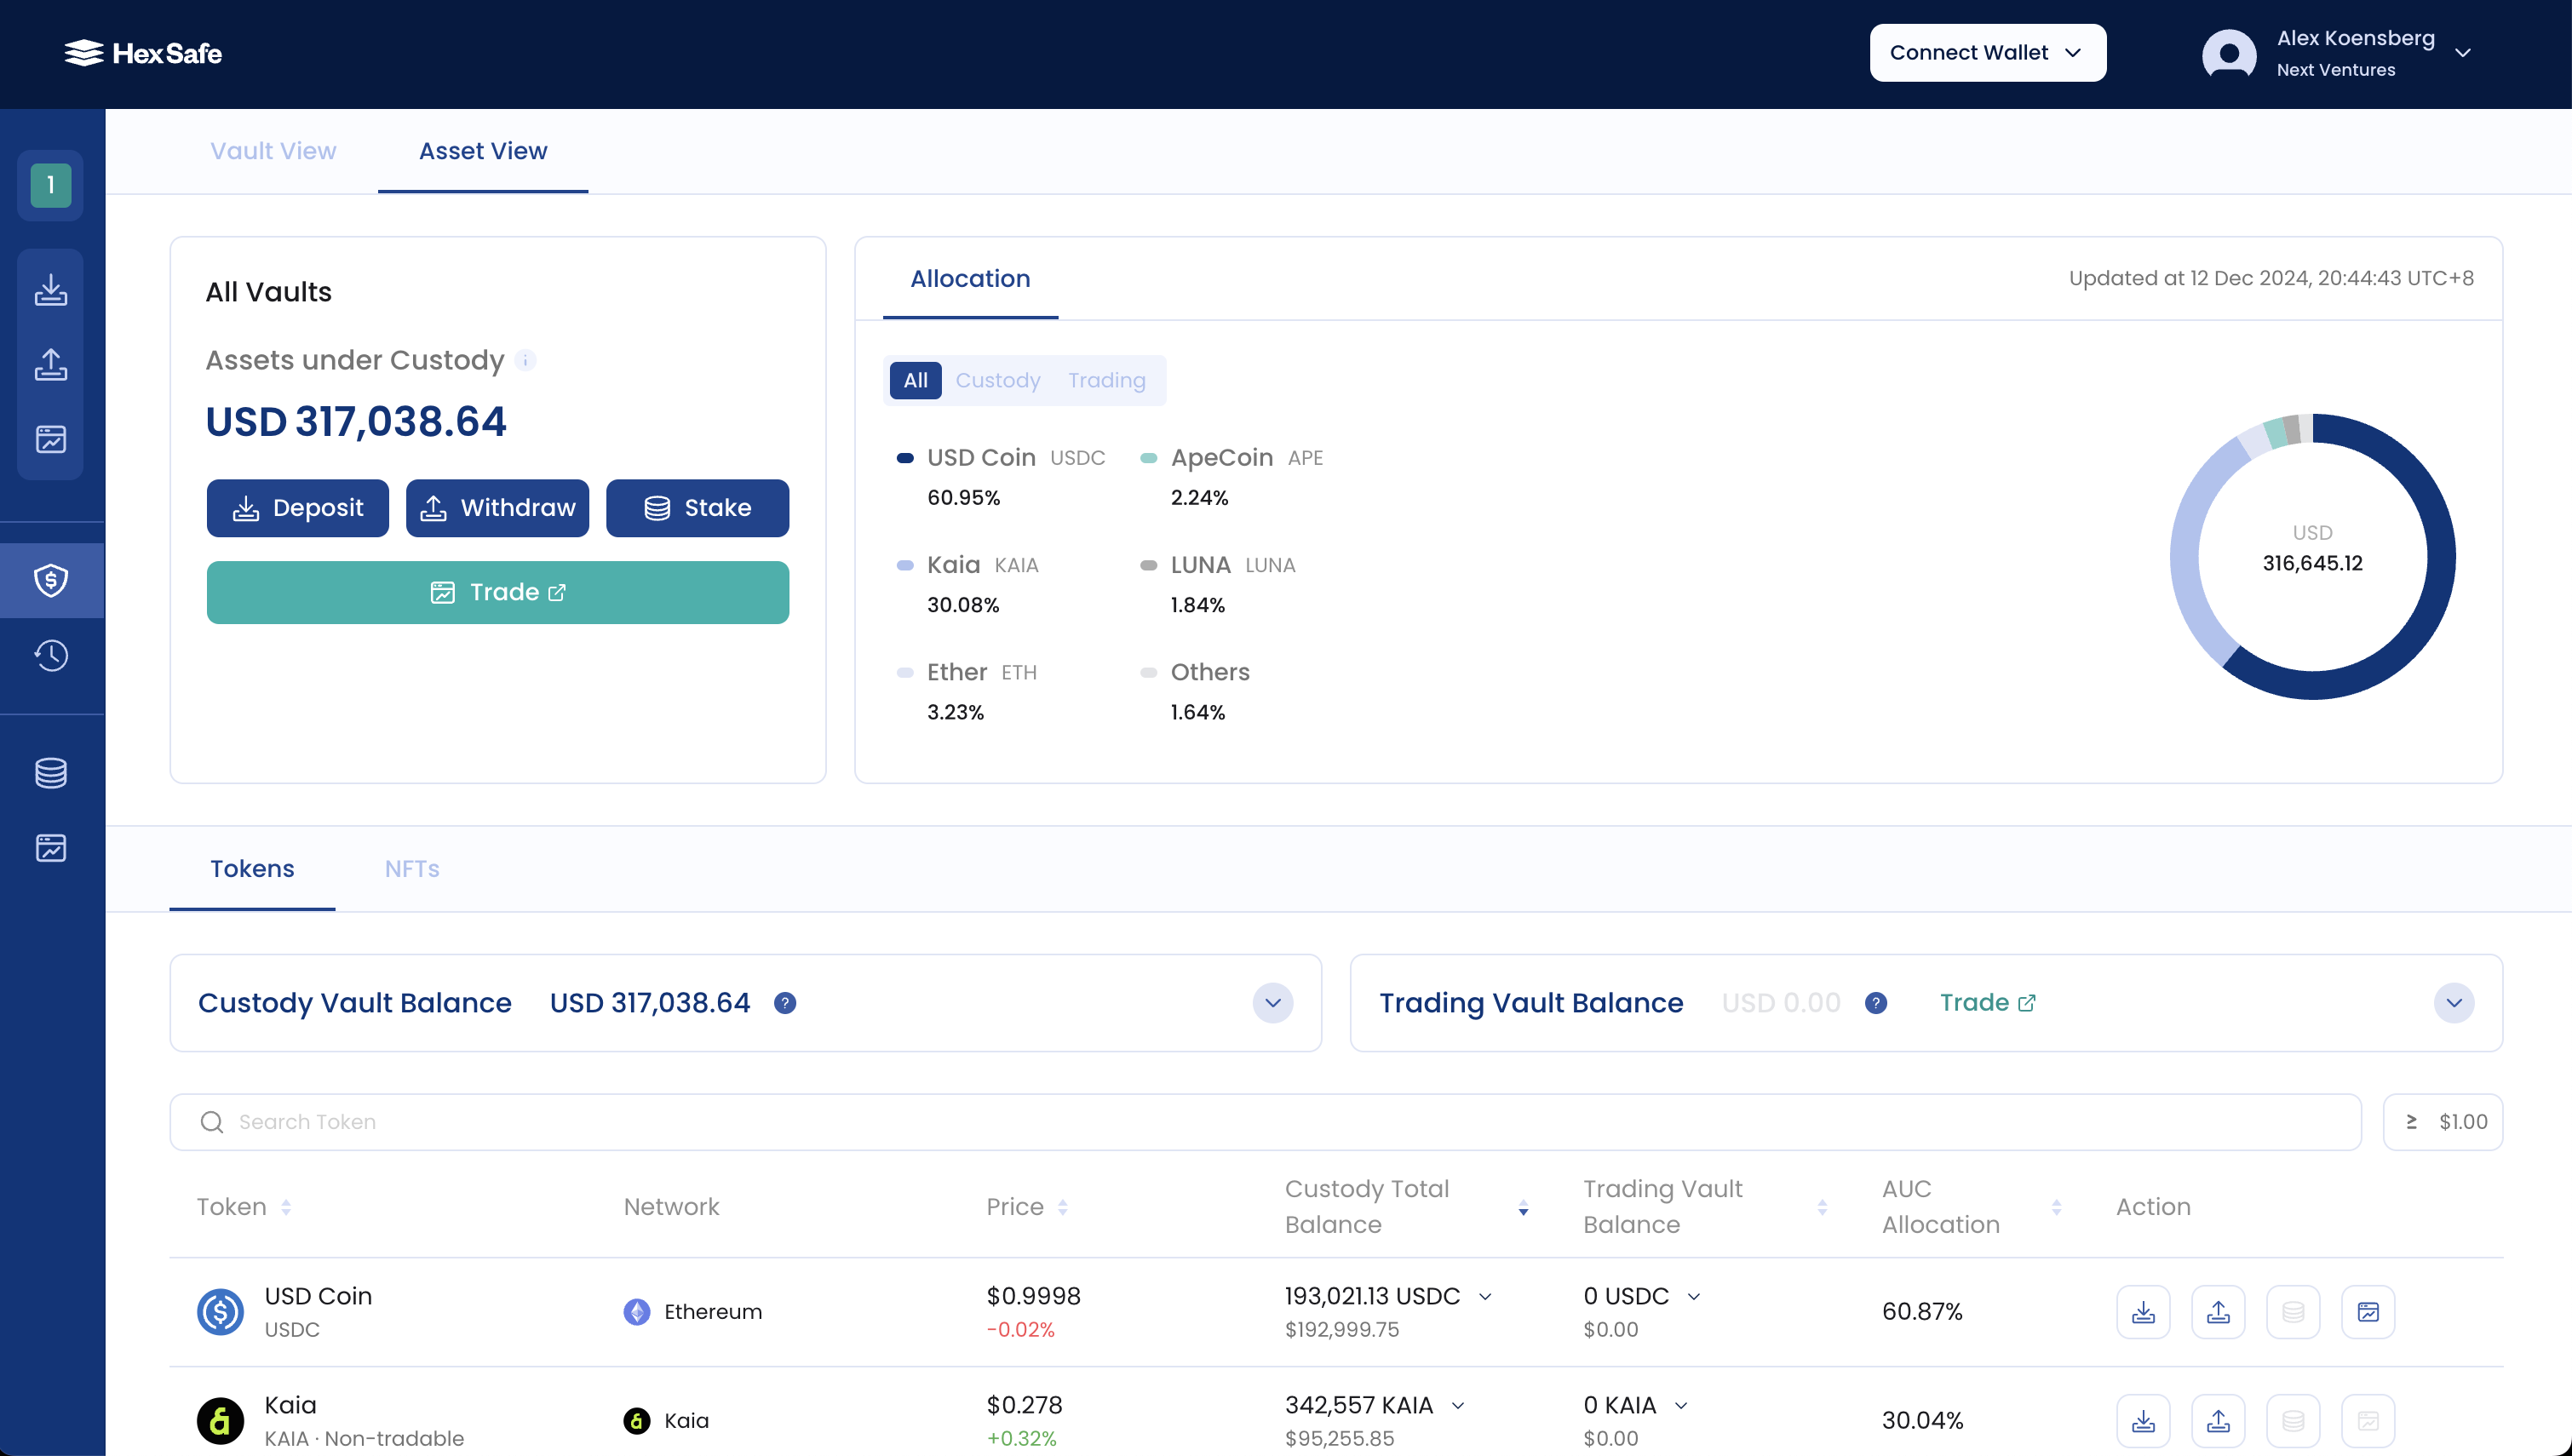Click the withdraw icon in Kaia row
Screen dimensions: 2572x1456
(2218, 1421)
